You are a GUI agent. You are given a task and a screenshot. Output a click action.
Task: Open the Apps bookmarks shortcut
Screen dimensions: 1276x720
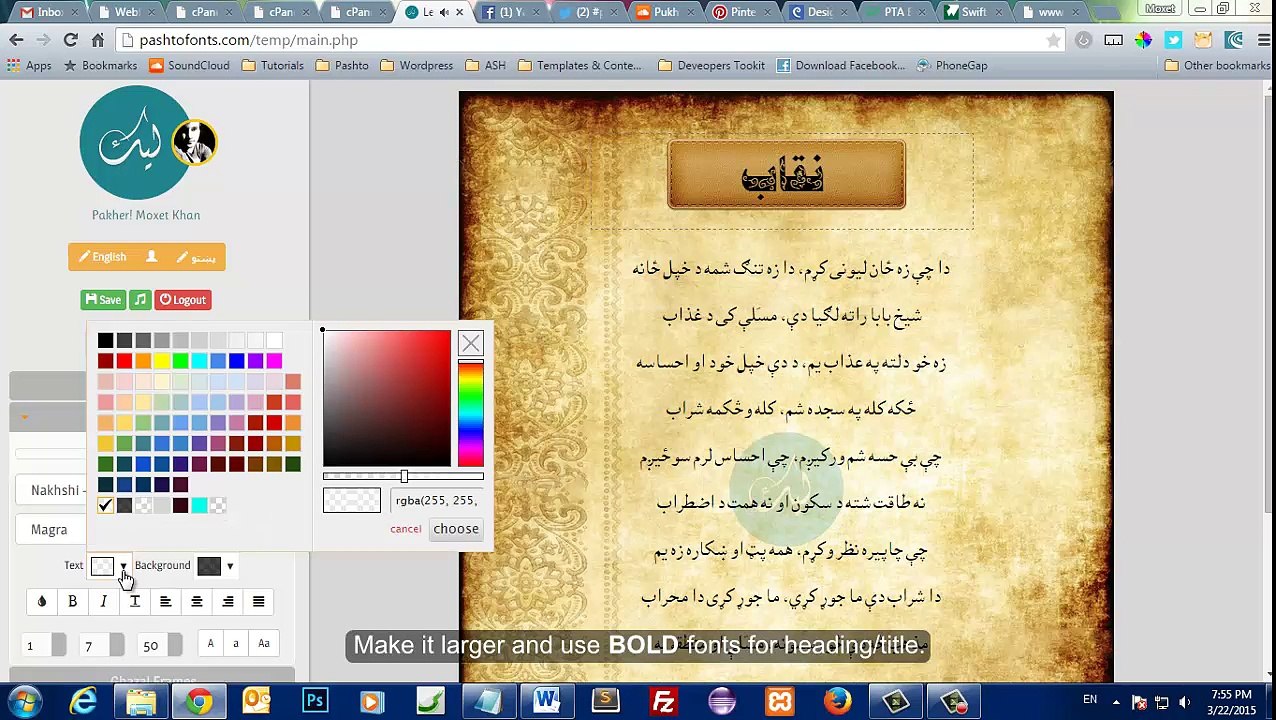pos(29,65)
